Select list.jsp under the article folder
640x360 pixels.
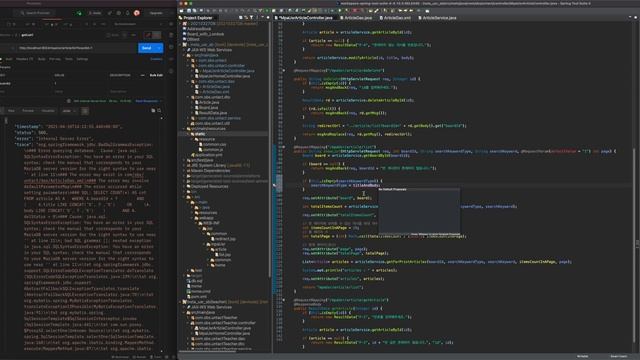click(224, 255)
